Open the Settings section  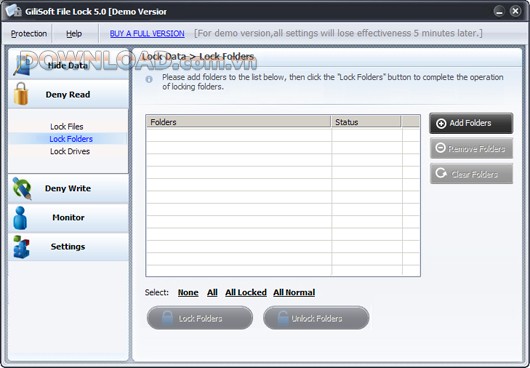tap(68, 246)
